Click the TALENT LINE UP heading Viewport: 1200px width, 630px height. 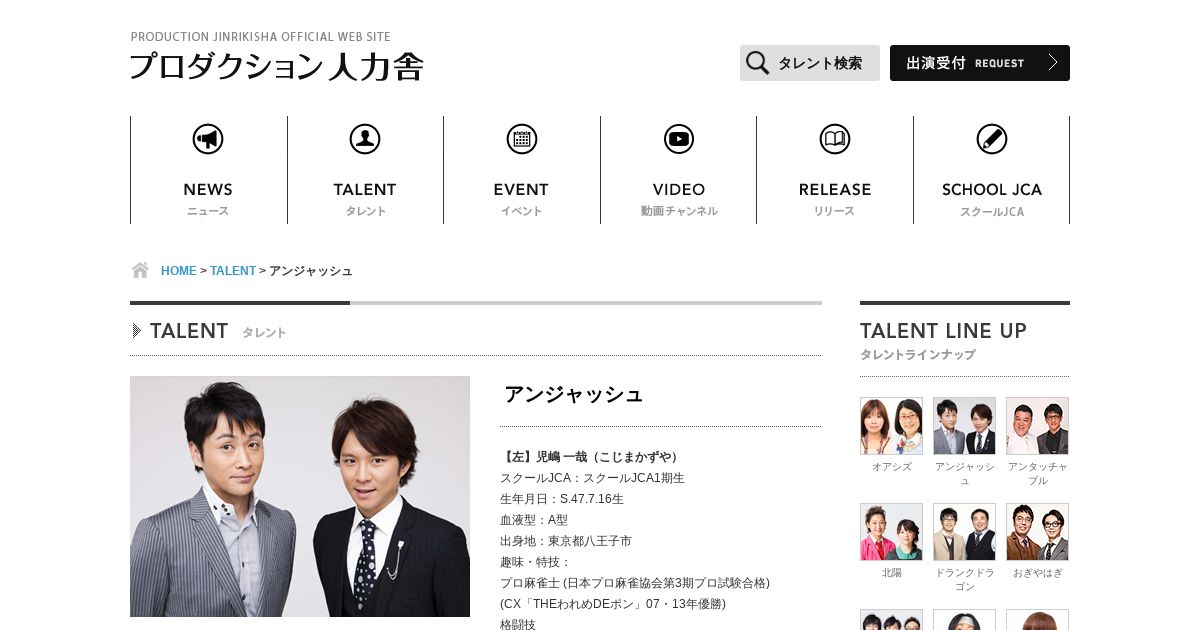pyautogui.click(x=943, y=331)
